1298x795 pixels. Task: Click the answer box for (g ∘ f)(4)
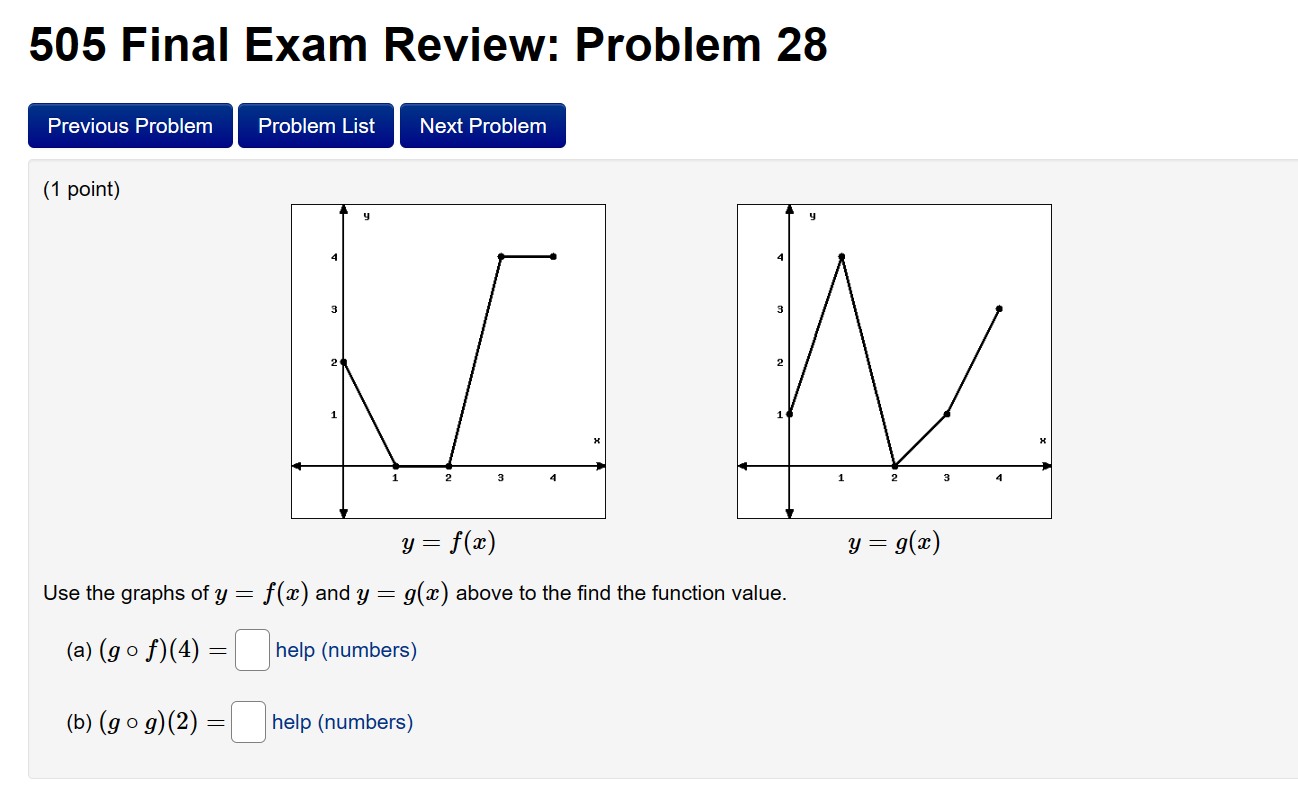point(252,650)
